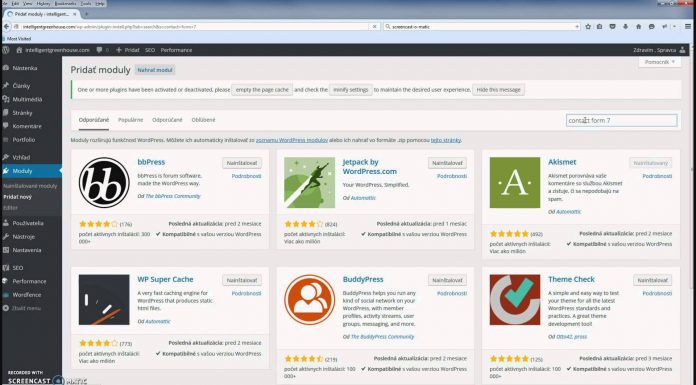Screen dimensions: 696x385
Task: Install bbPress with its Nainštalovať button
Action: click(x=242, y=163)
